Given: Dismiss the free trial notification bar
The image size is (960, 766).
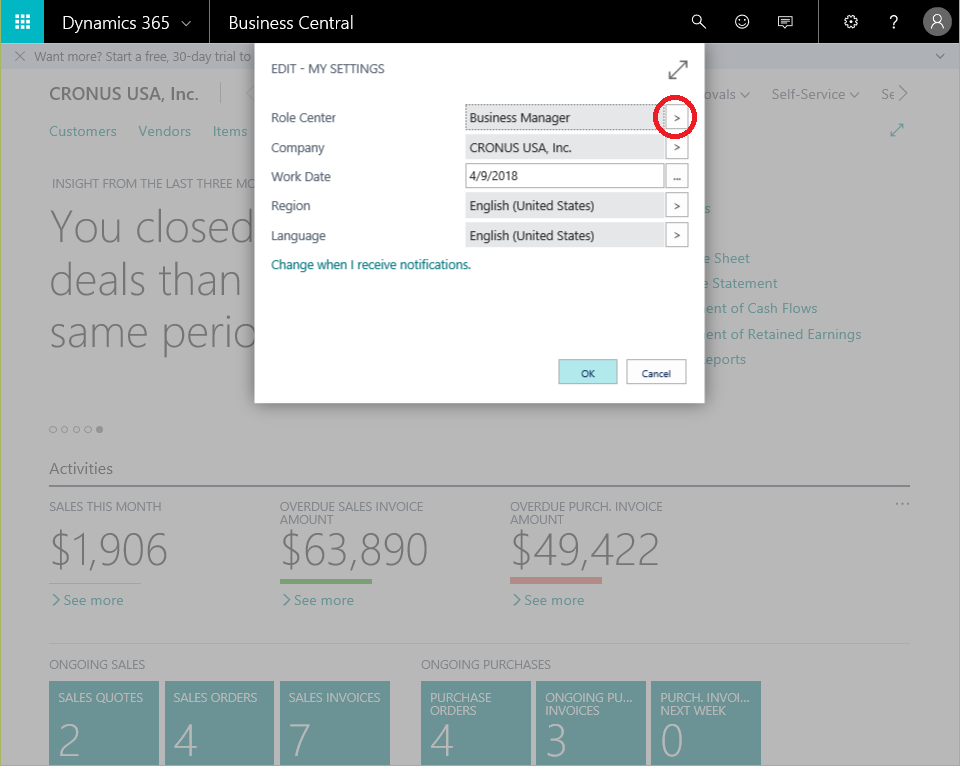Looking at the screenshot, I should (20, 56).
